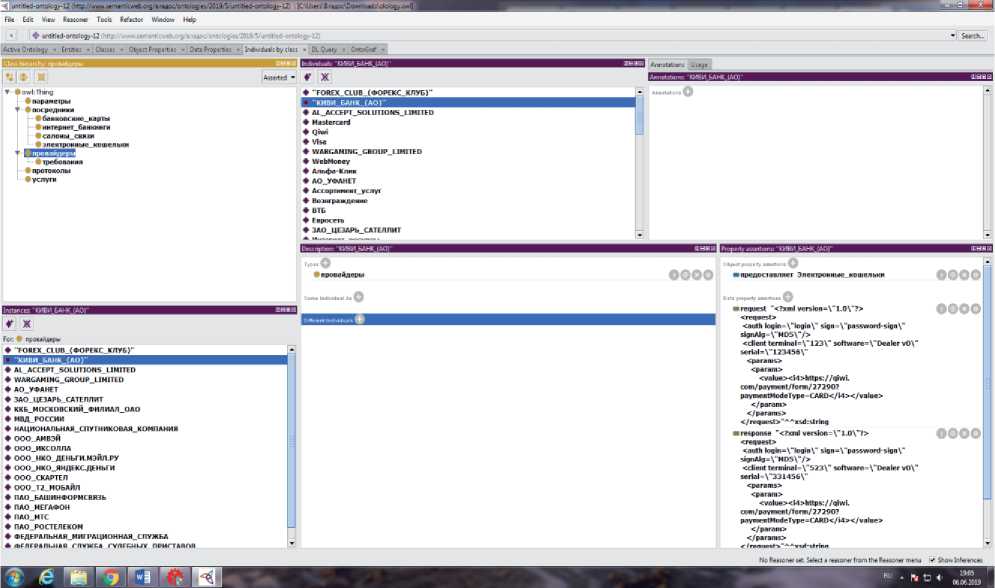Select ПАО_МЕГАФОН in Instances list
Viewport: 995px width, 588px height.
click(42, 507)
